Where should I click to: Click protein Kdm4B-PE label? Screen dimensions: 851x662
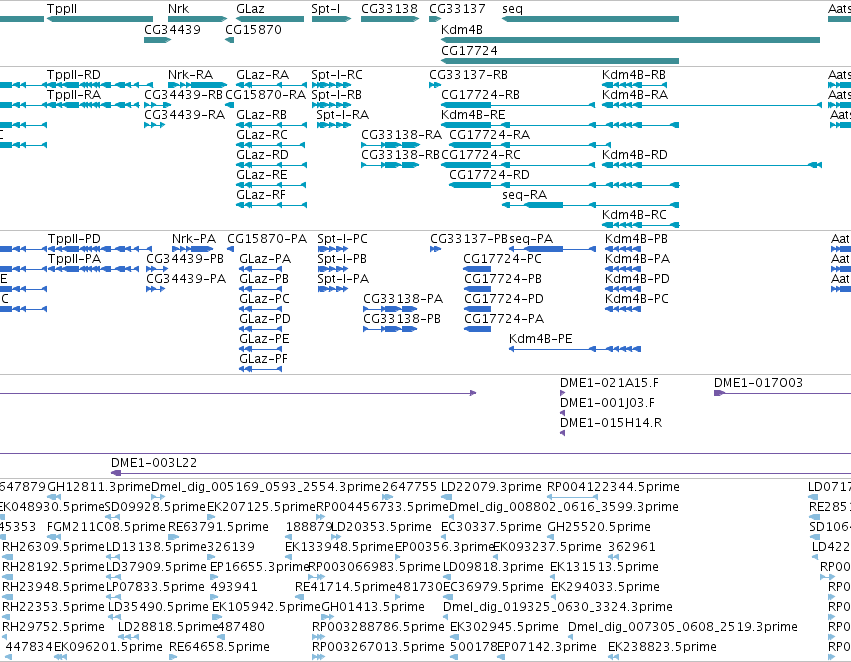pyautogui.click(x=541, y=339)
